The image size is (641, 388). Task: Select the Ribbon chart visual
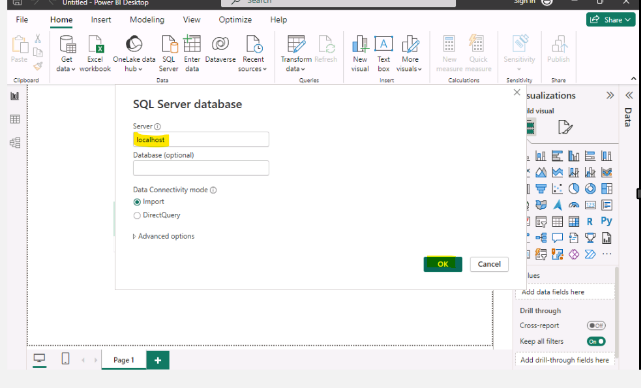[607, 172]
